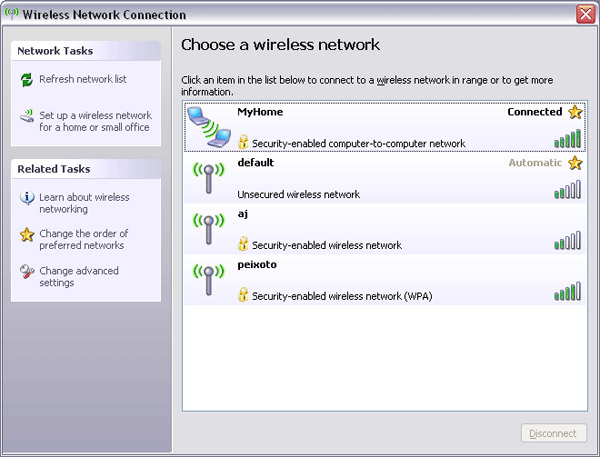
Task: Click the Learn about wireless networking info icon
Action: pos(27,198)
